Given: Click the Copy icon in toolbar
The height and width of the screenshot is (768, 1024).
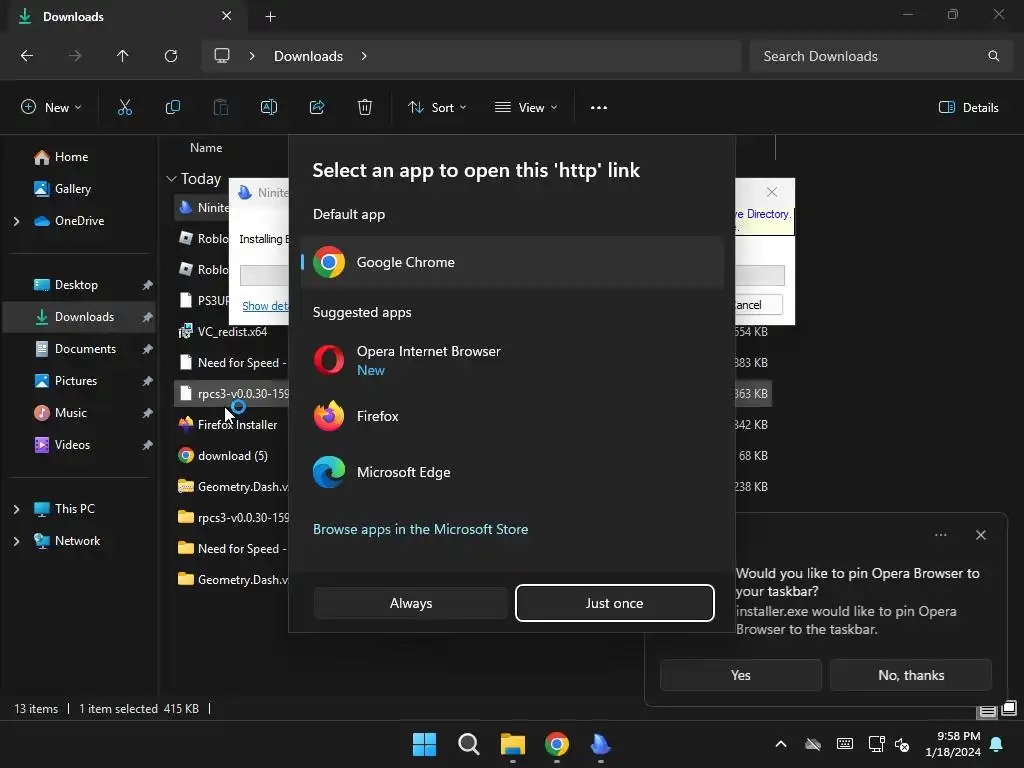Looking at the screenshot, I should point(172,107).
